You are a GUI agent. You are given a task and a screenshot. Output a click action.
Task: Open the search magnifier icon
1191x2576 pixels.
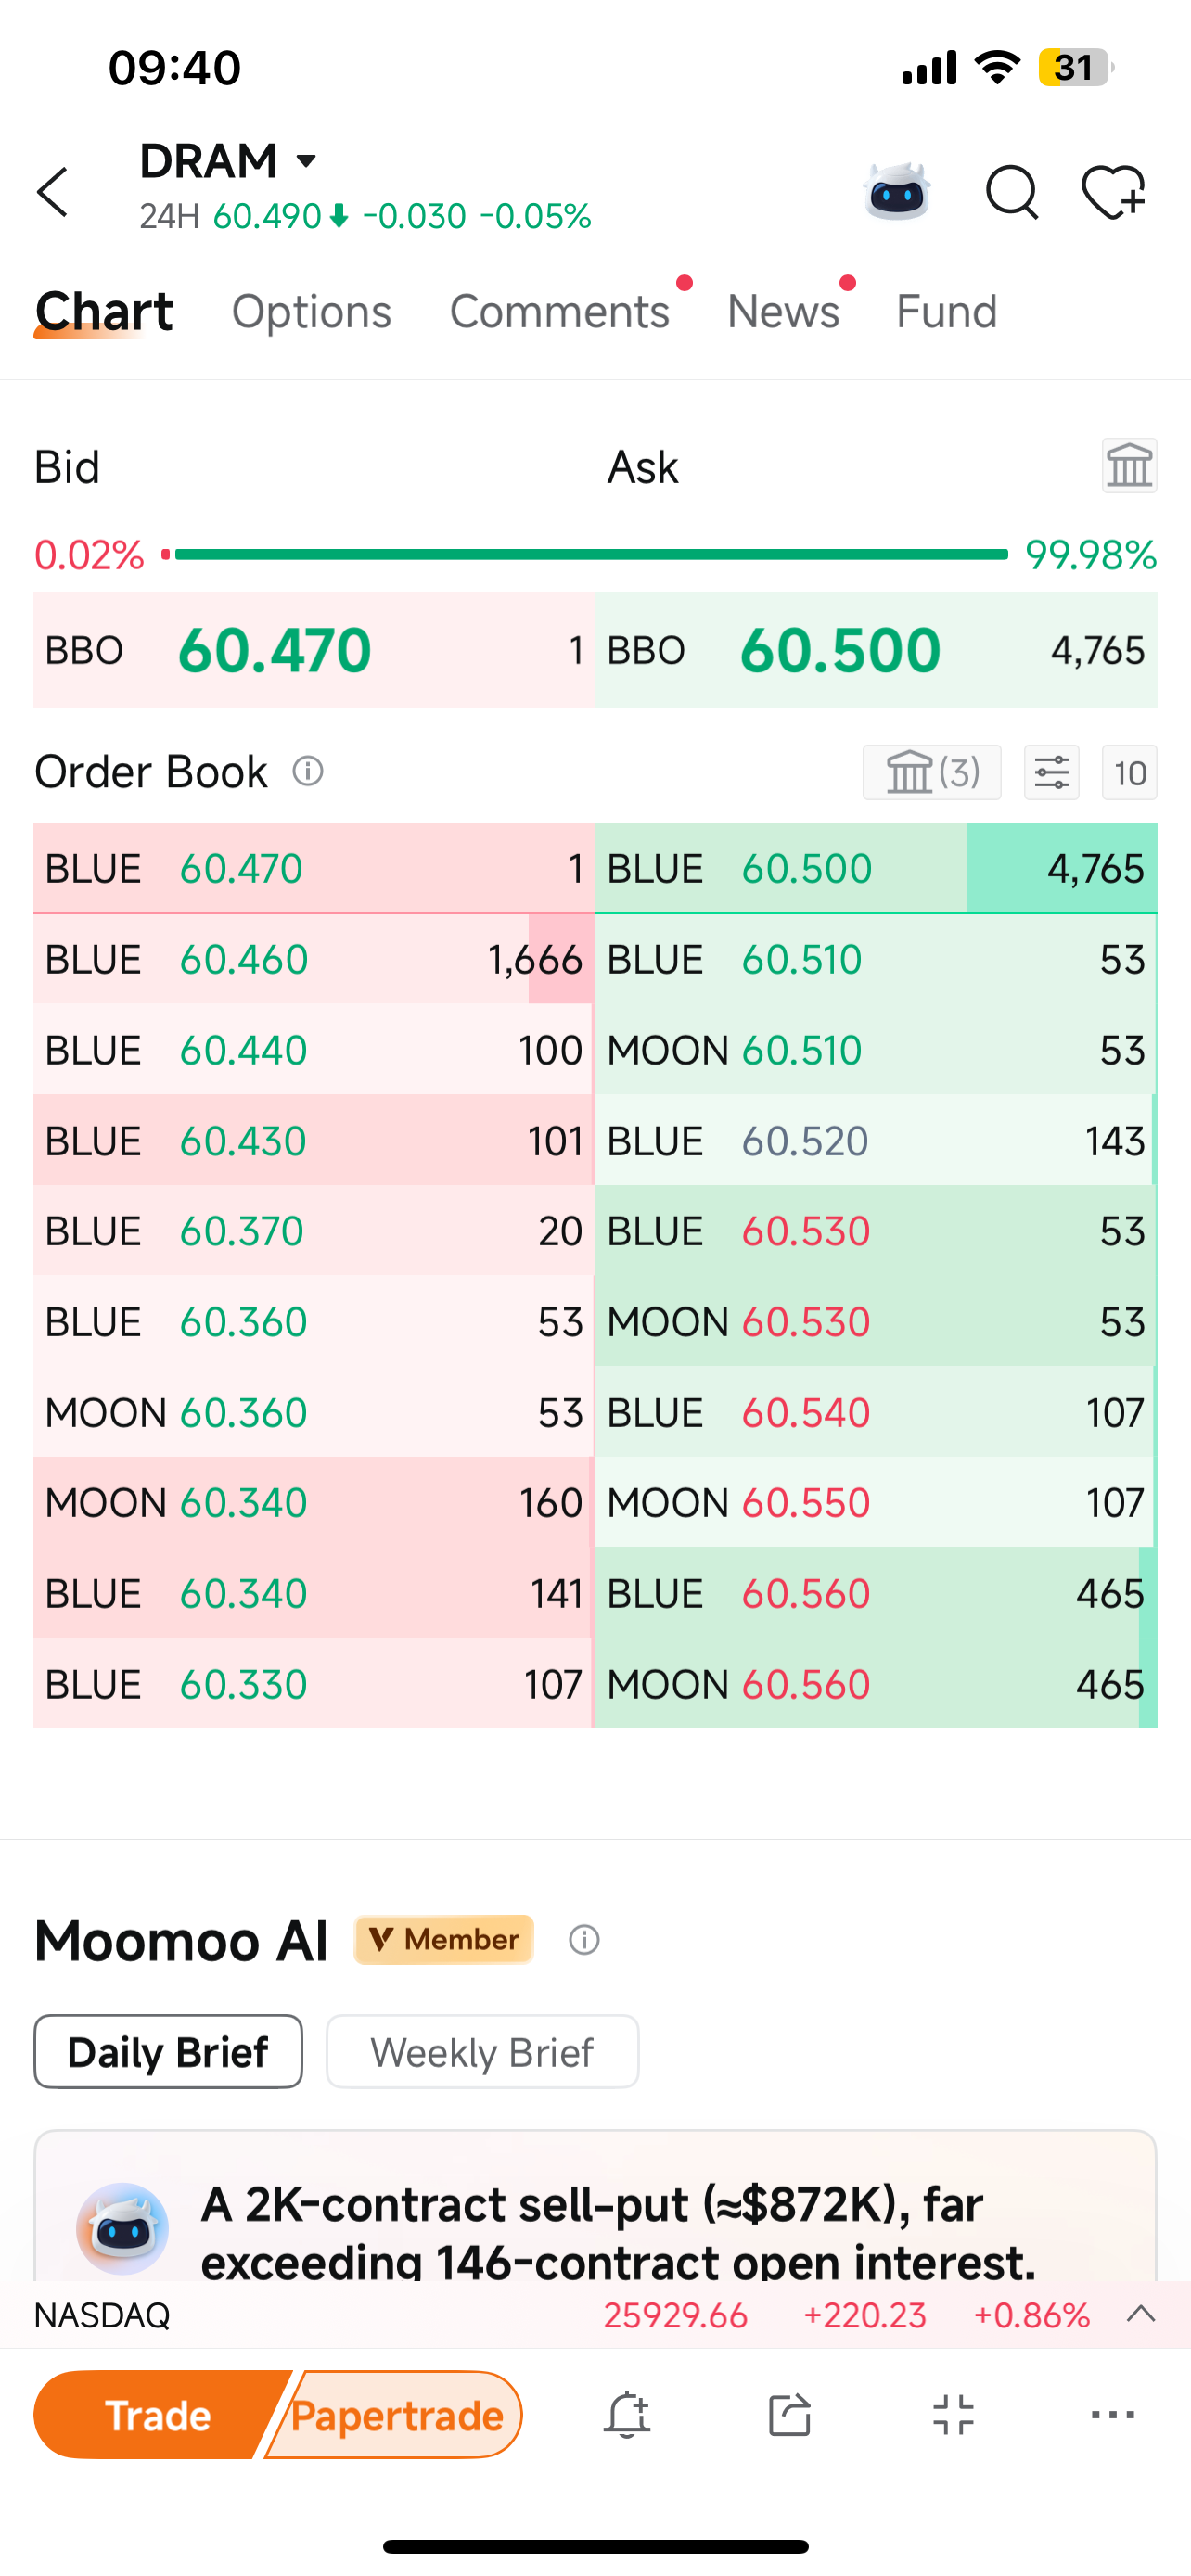click(x=1012, y=192)
